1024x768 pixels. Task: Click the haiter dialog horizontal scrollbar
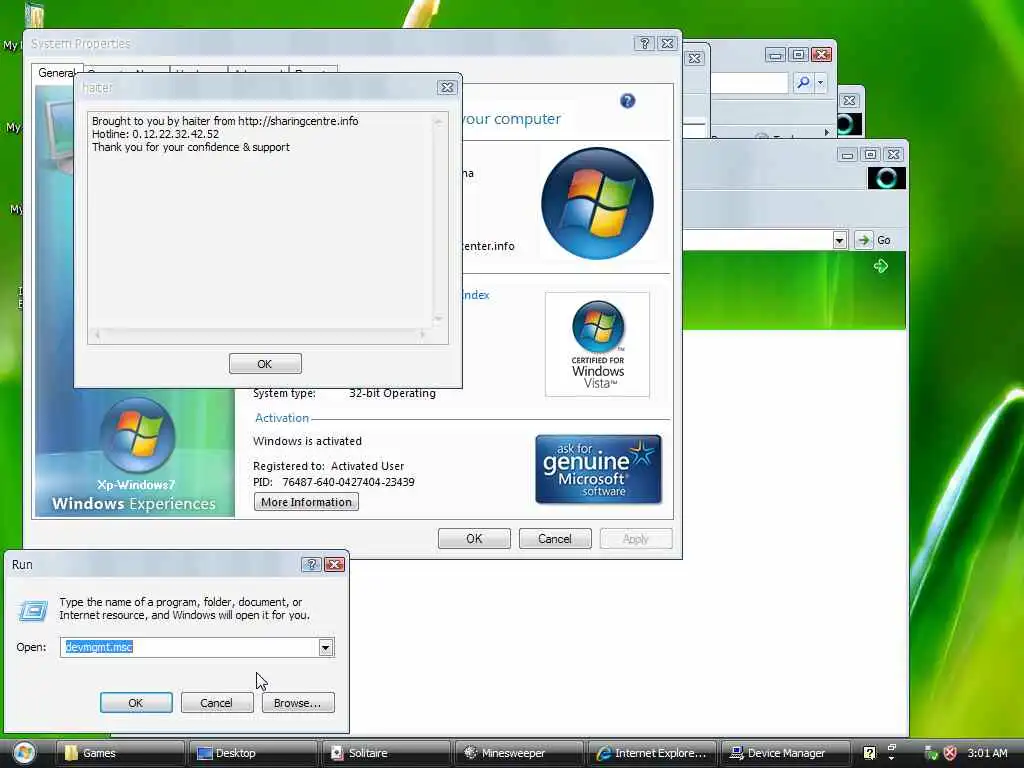click(x=260, y=334)
